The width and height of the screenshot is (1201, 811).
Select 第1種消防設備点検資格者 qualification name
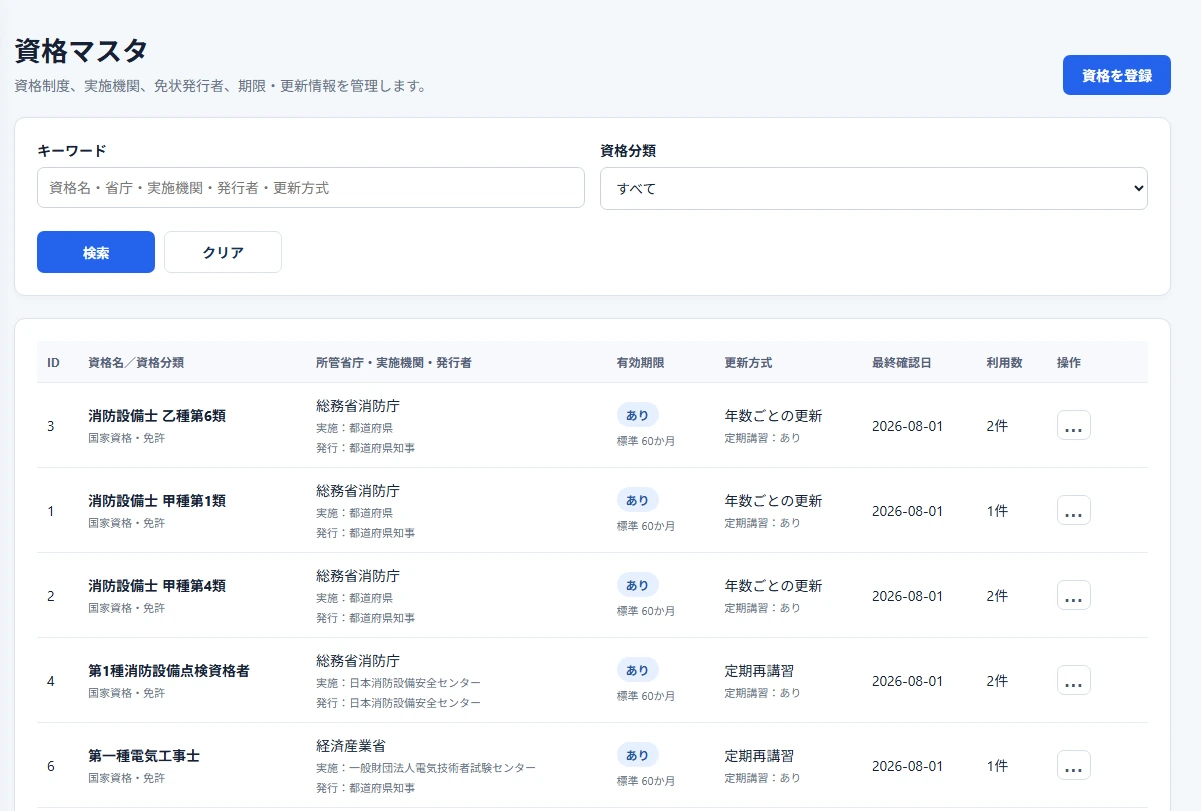coord(169,670)
